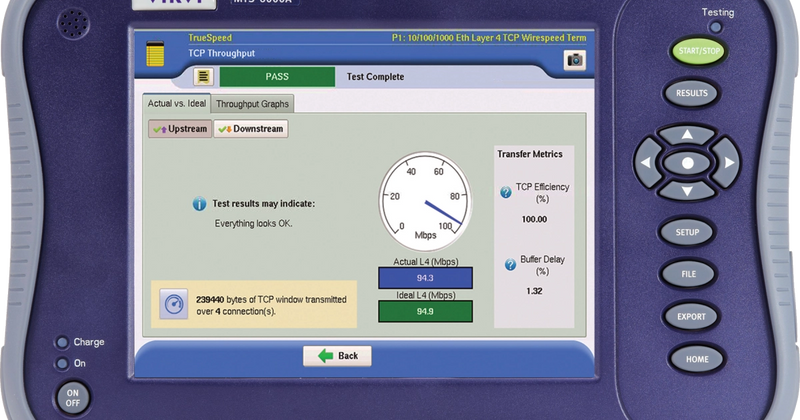
Task: Click the results list icon beside PASS
Action: coord(203,77)
